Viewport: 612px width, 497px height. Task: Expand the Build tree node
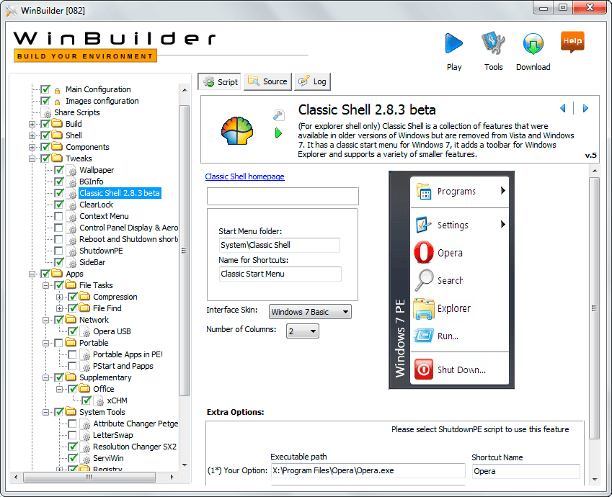pos(32,124)
